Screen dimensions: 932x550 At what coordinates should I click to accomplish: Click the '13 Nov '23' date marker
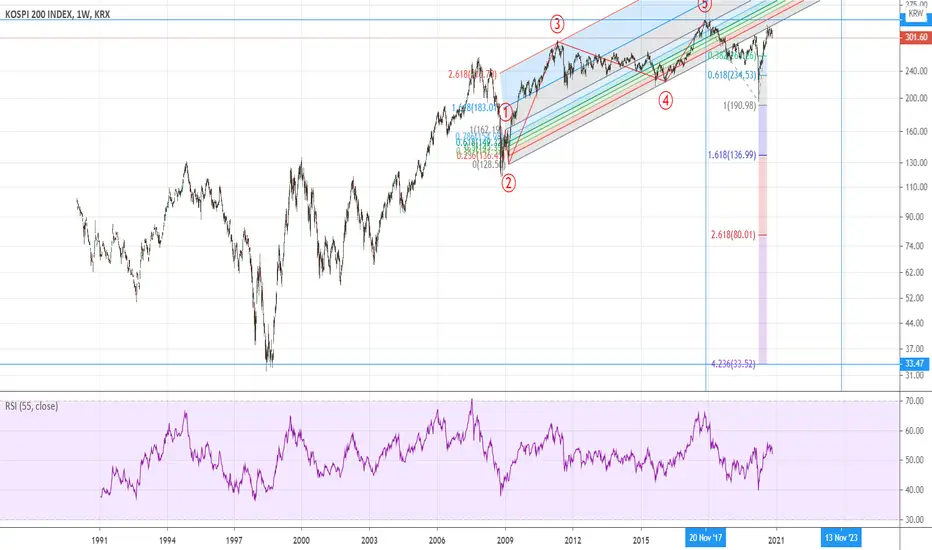click(841, 538)
